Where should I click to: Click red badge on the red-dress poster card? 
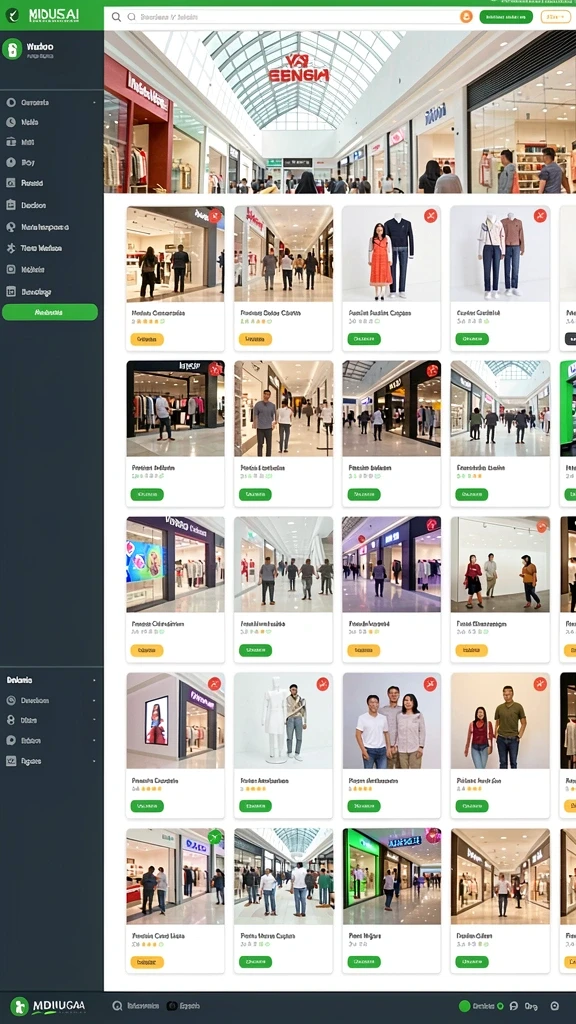point(214,684)
